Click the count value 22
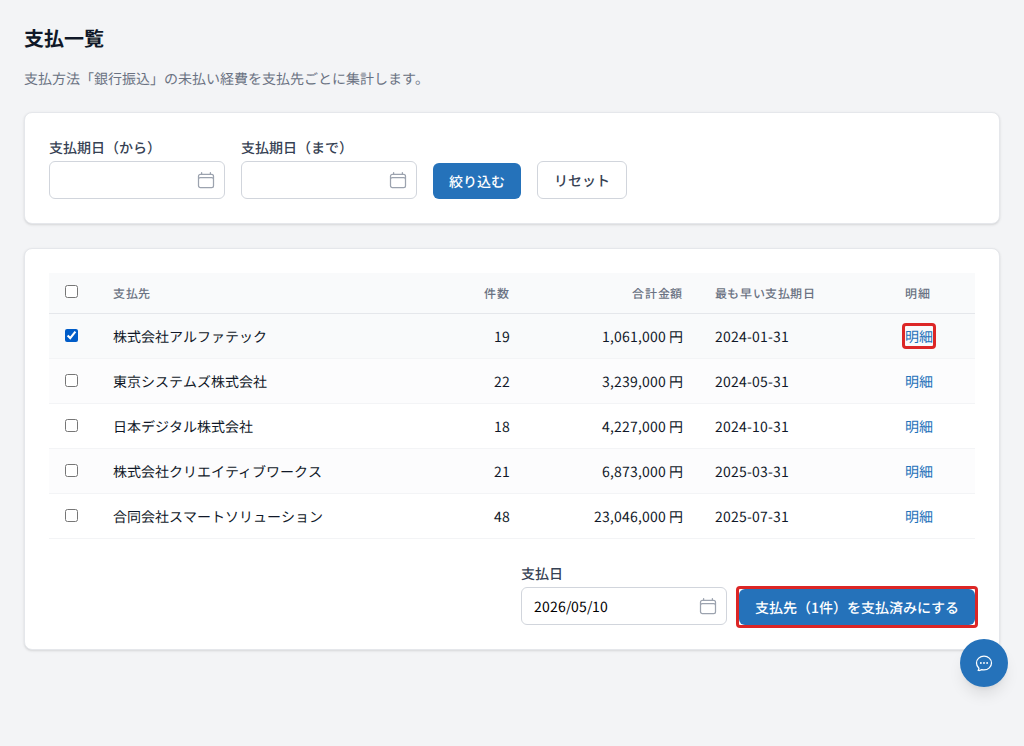This screenshot has height=746, width=1024. [x=502, y=382]
